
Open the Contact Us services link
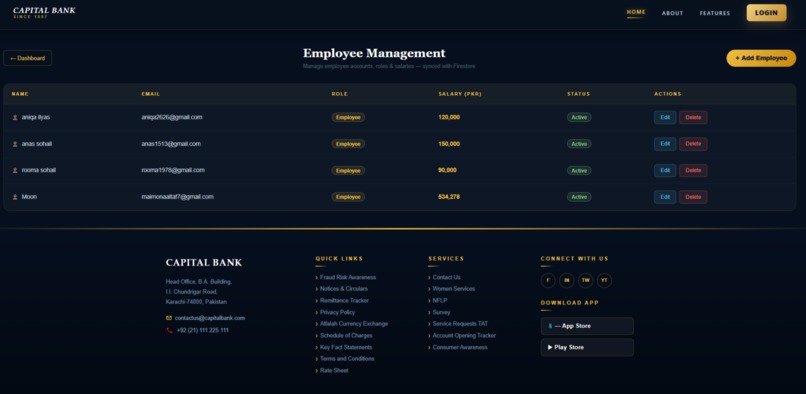tap(447, 277)
